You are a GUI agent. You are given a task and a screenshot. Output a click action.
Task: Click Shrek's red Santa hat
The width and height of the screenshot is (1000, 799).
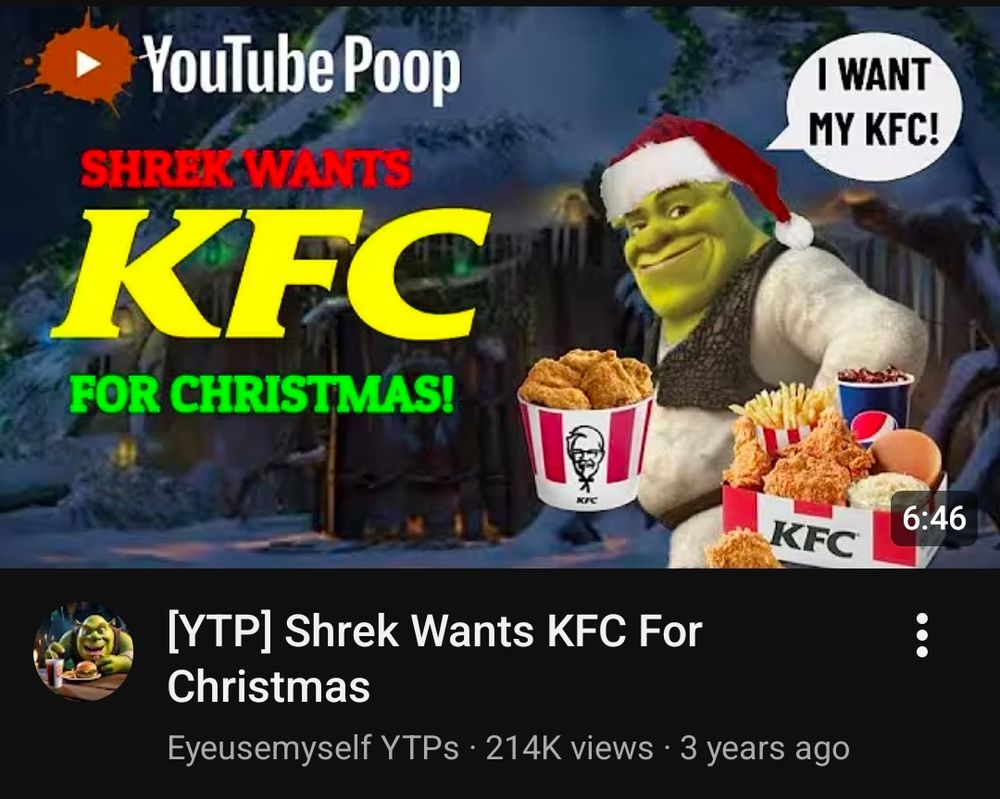point(702,173)
